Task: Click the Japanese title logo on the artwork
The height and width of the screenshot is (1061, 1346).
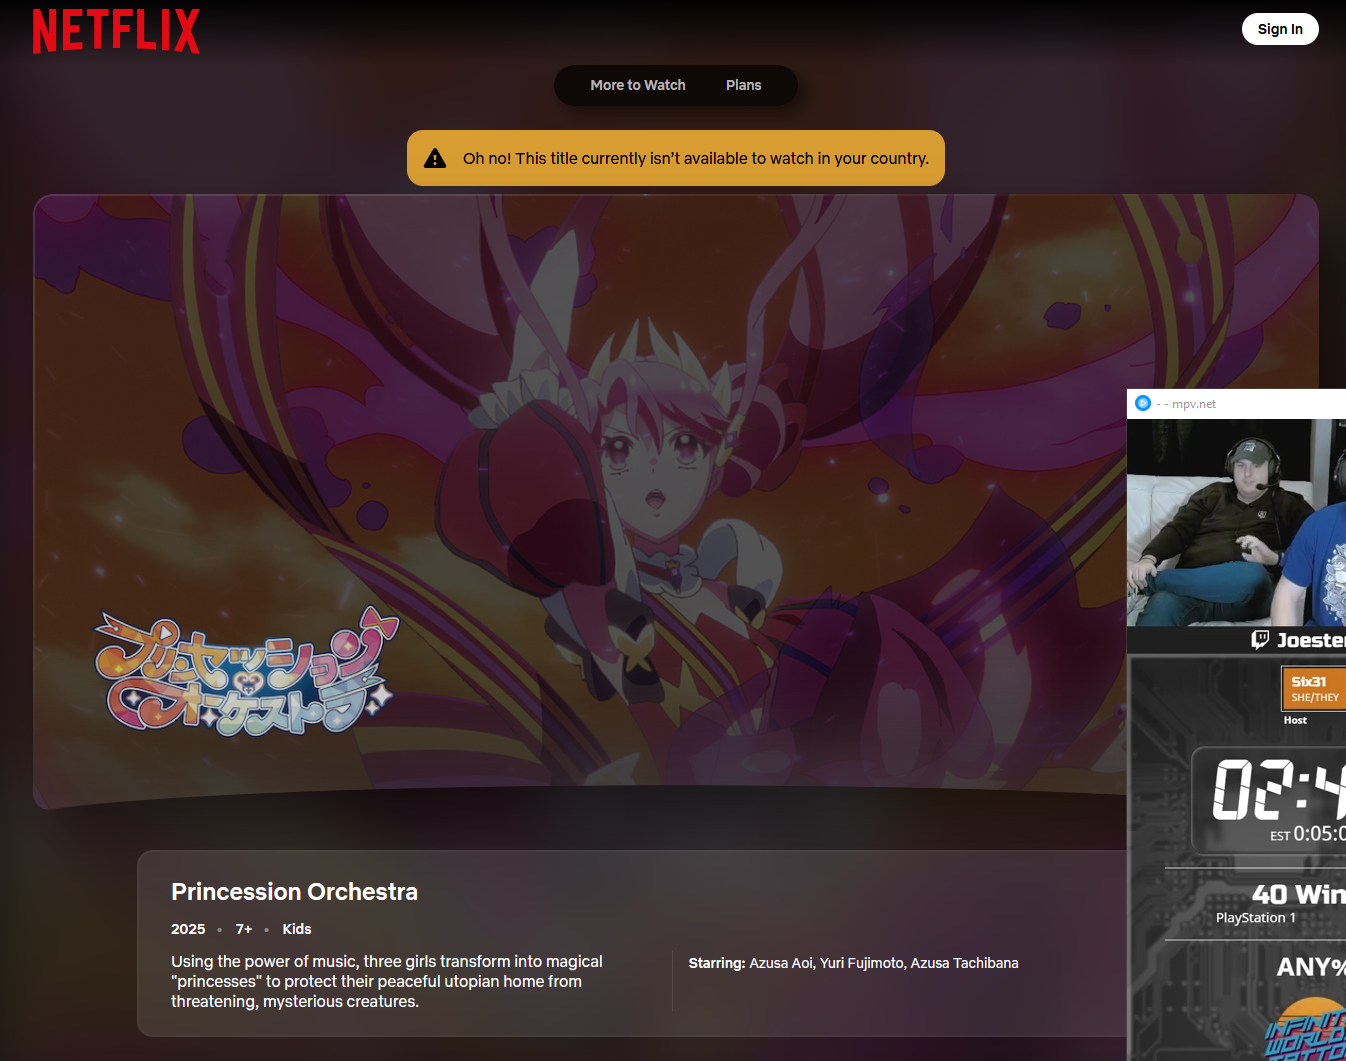Action: [x=246, y=672]
